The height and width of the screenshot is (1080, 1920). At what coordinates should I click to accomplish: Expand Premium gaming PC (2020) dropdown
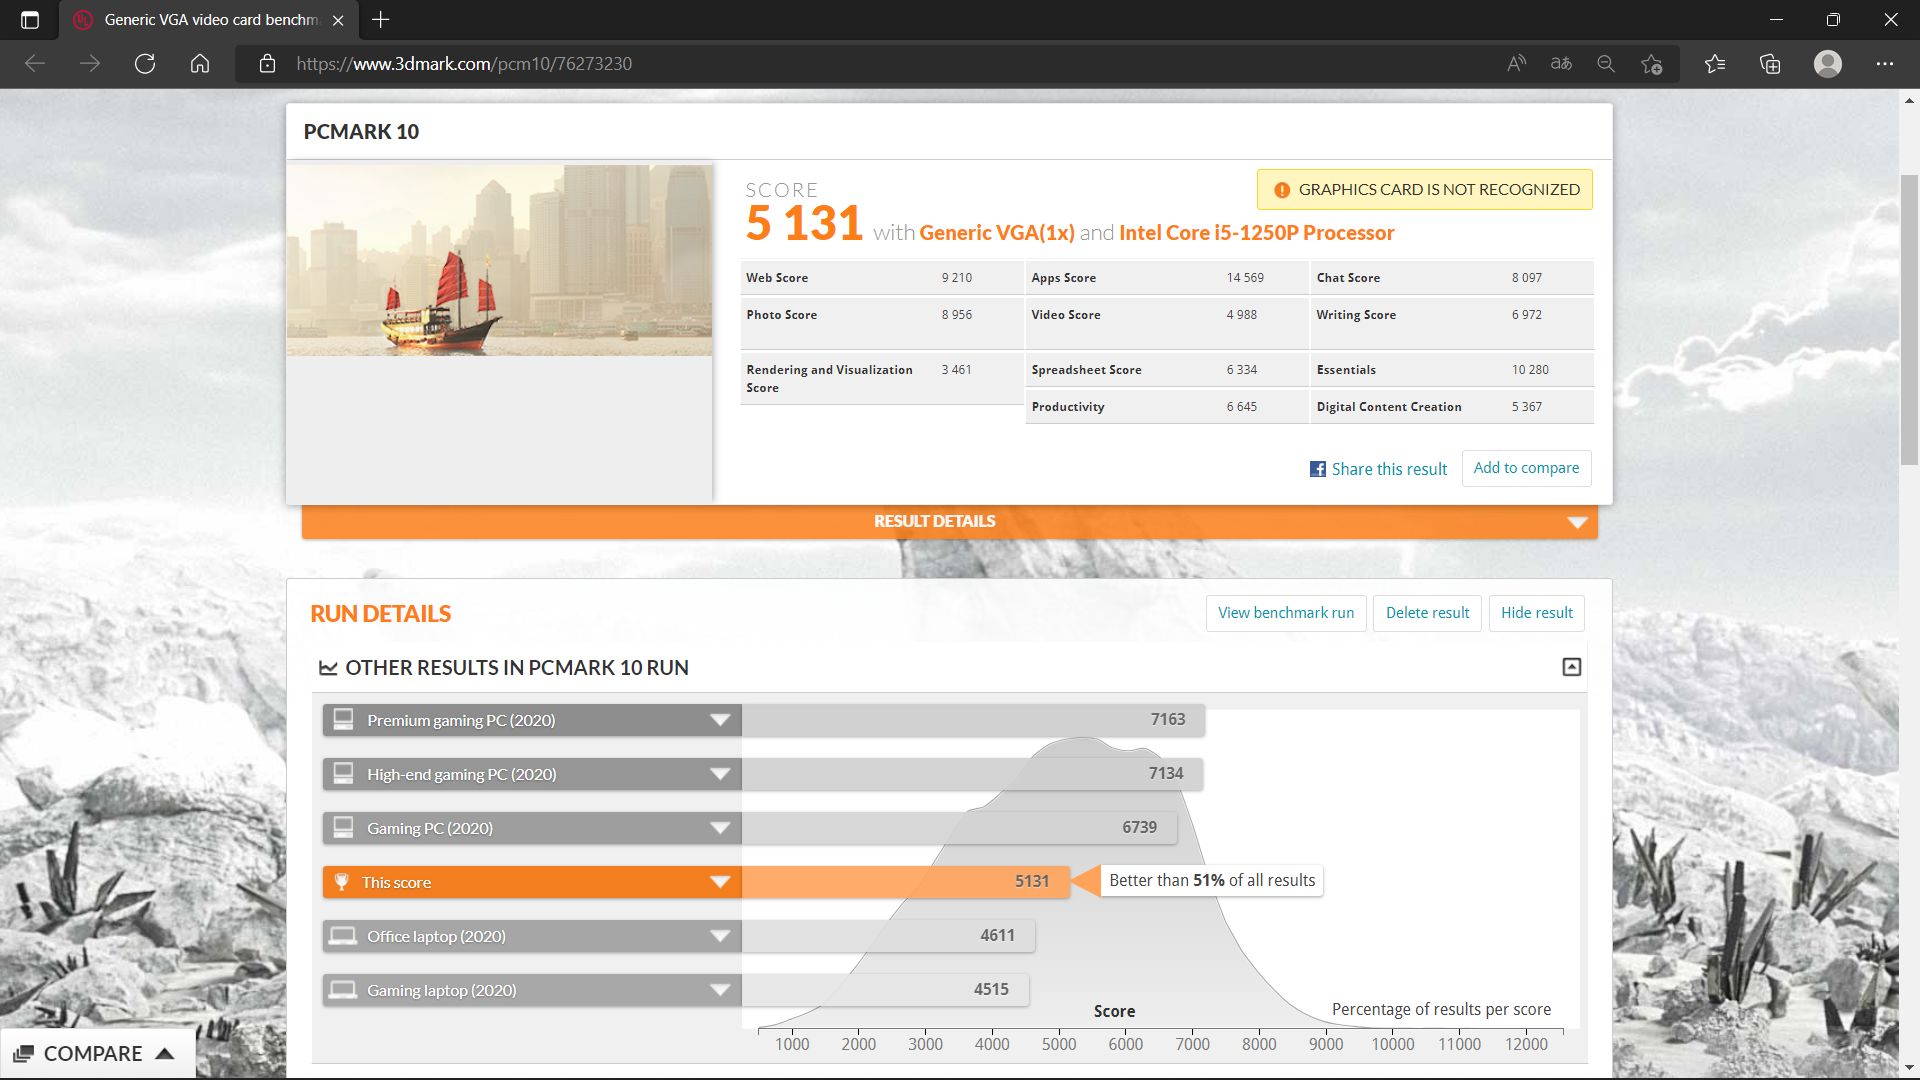(719, 720)
